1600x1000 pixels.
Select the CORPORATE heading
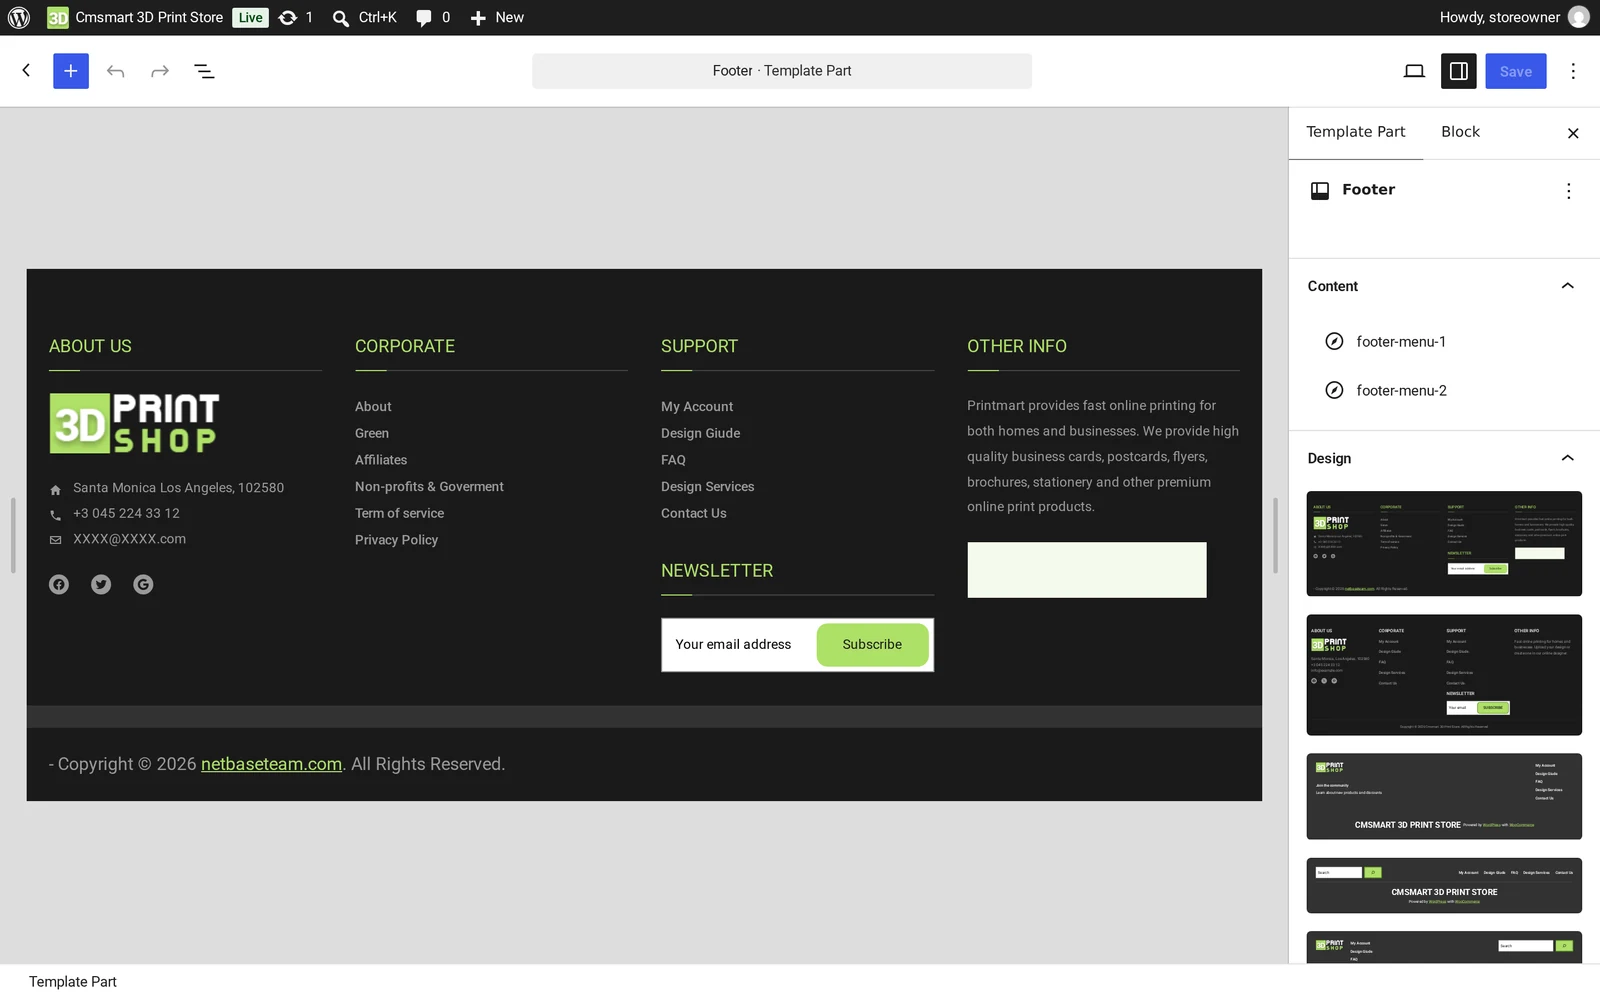(405, 346)
